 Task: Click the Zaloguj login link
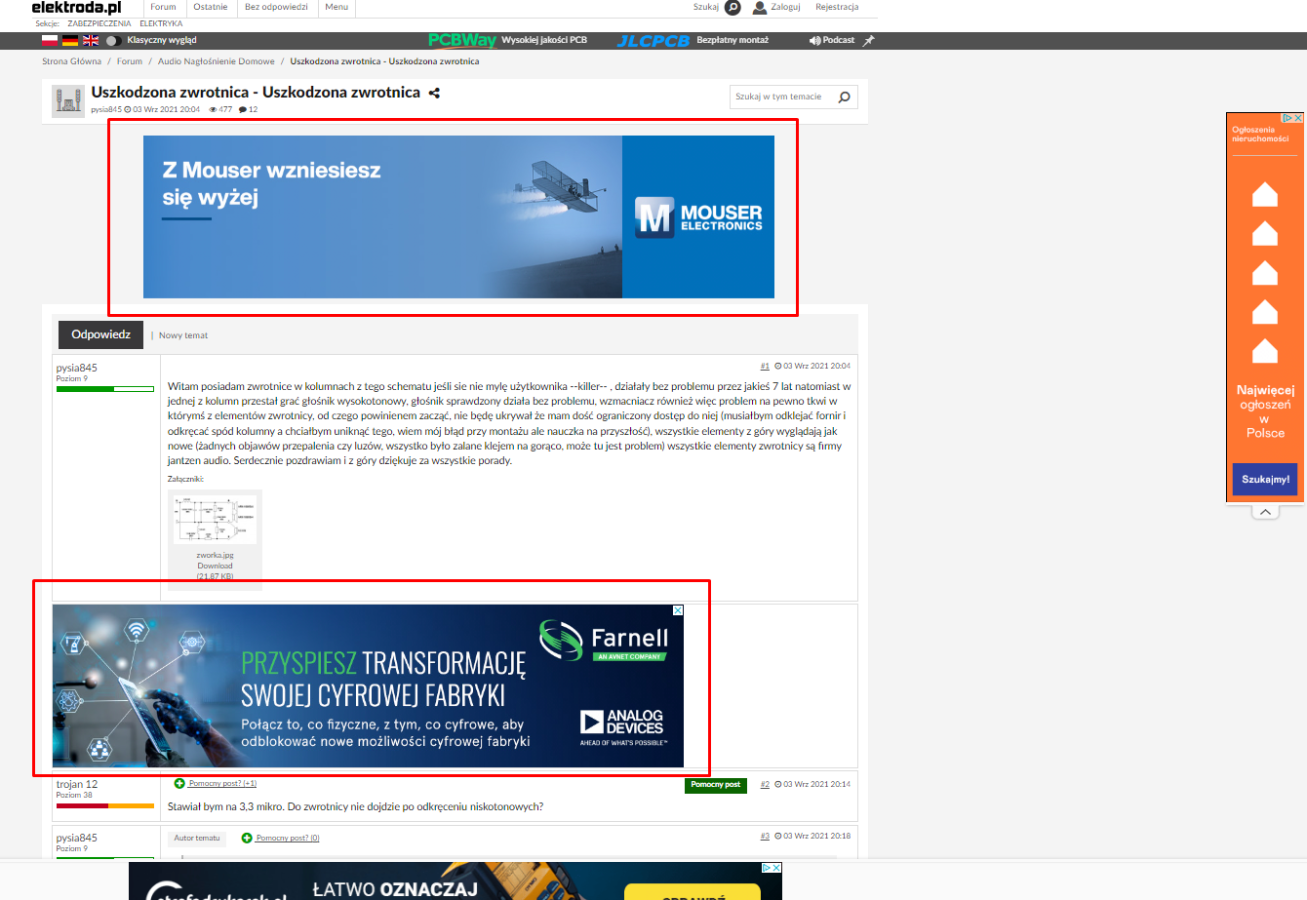pos(786,7)
